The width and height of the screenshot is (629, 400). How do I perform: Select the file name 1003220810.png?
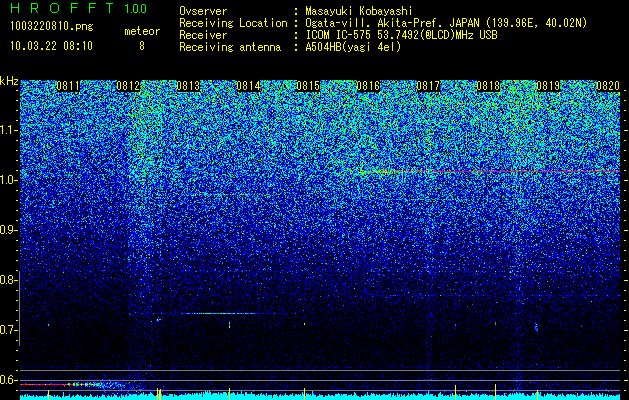pos(52,26)
